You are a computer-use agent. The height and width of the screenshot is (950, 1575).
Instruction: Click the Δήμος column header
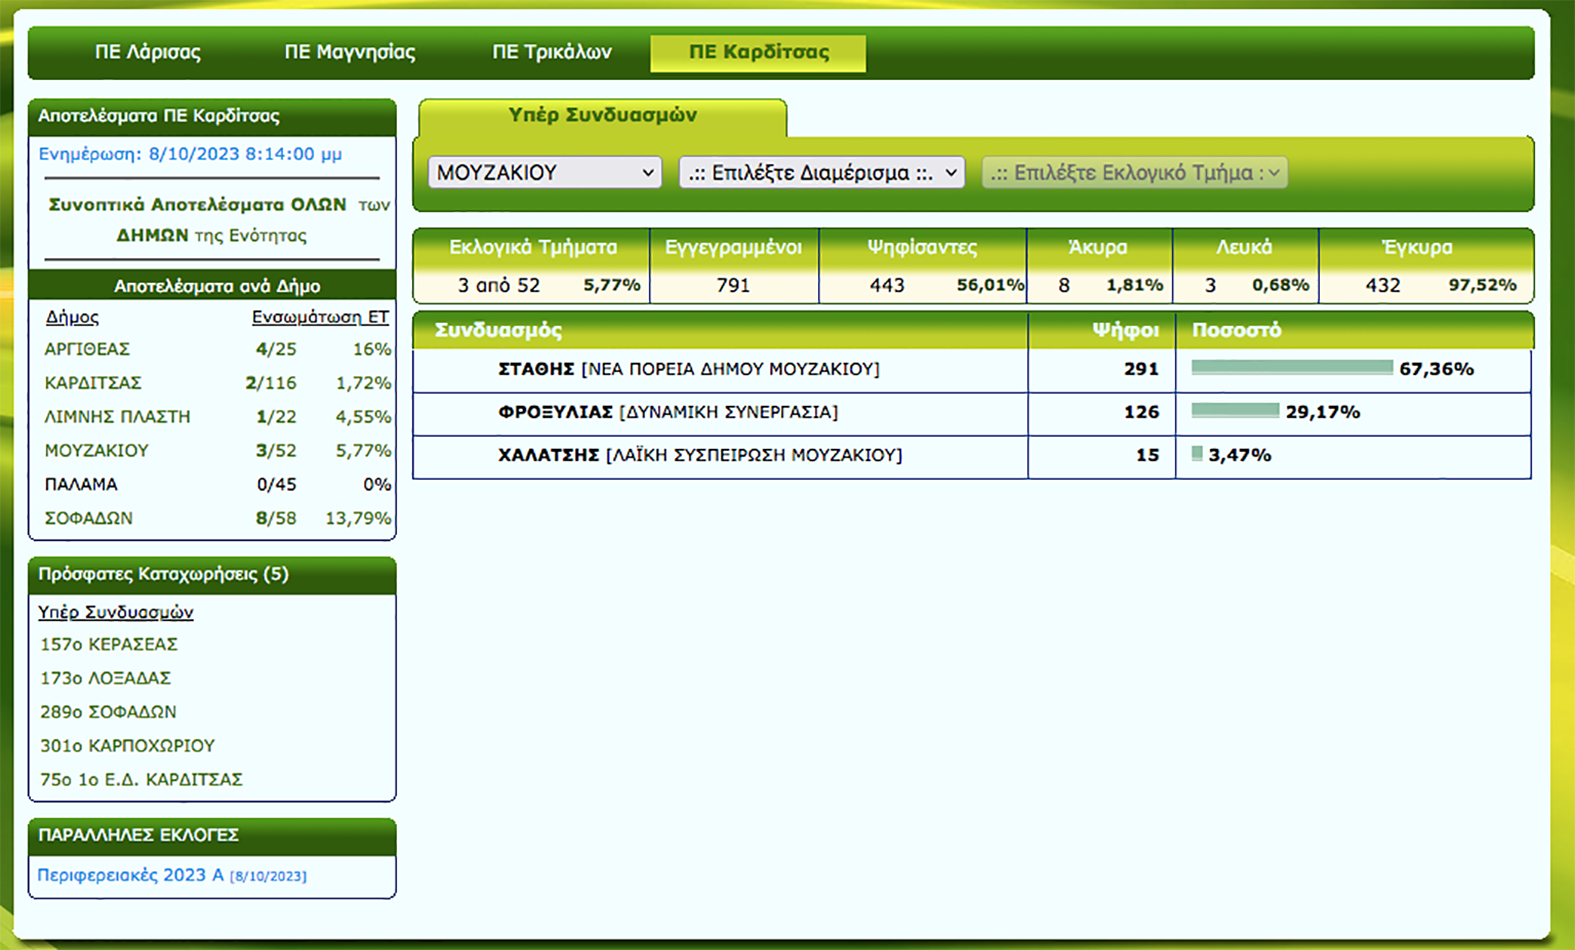point(72,317)
